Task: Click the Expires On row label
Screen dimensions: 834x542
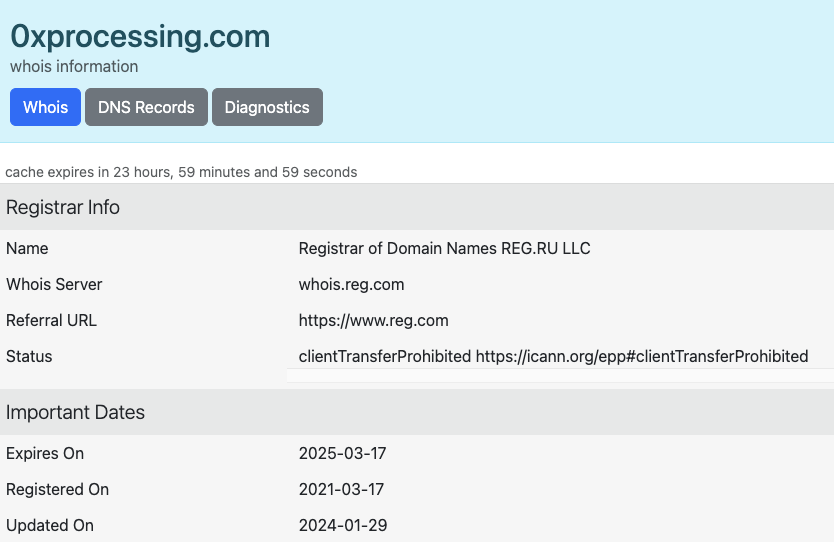Action: point(45,453)
